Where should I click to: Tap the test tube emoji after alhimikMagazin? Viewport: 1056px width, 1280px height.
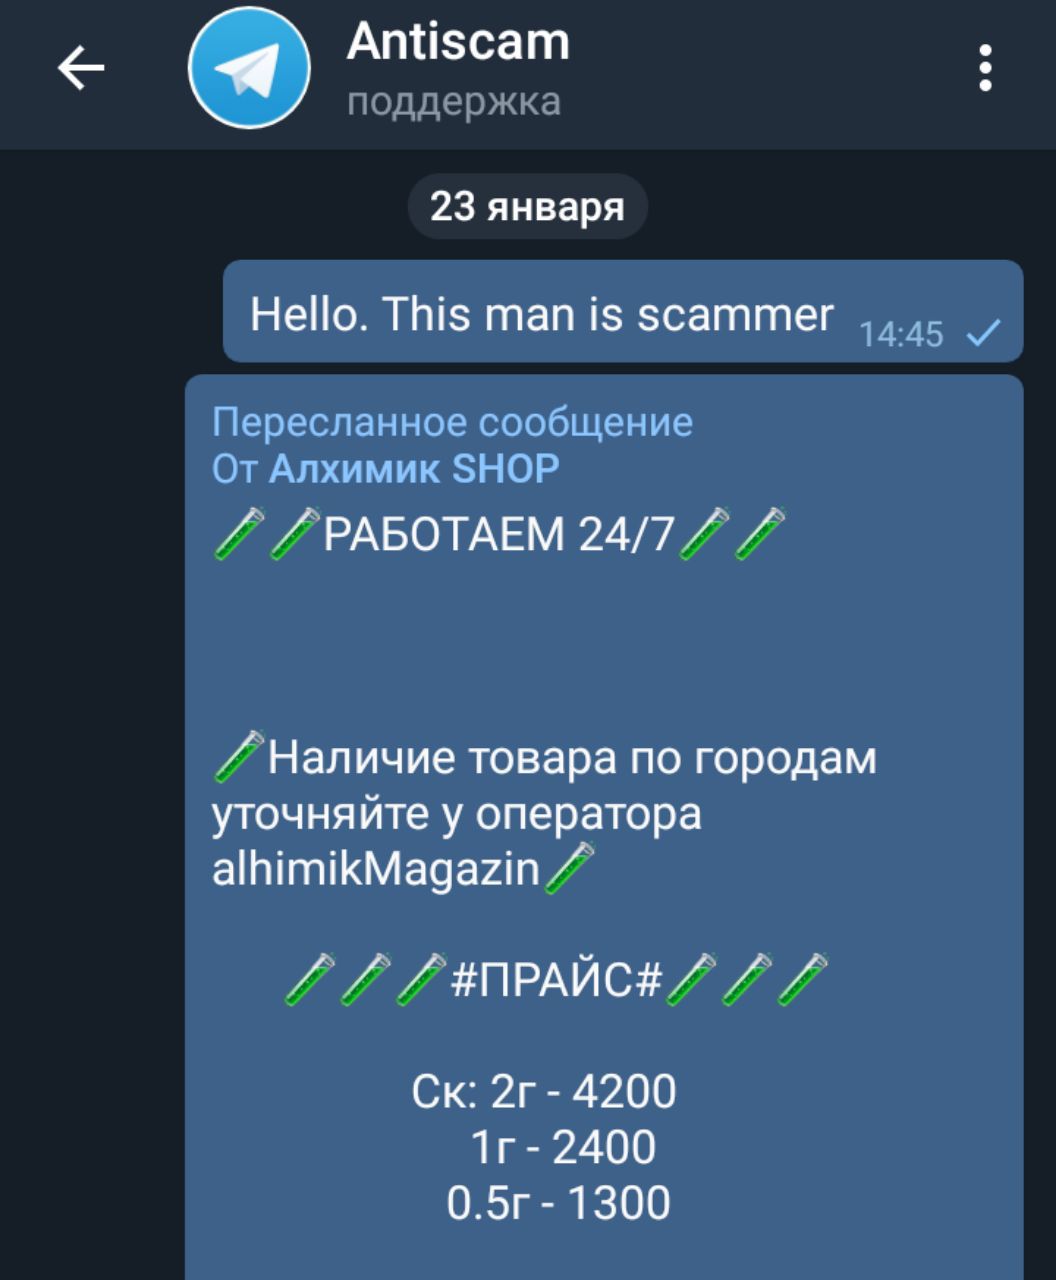(x=569, y=868)
